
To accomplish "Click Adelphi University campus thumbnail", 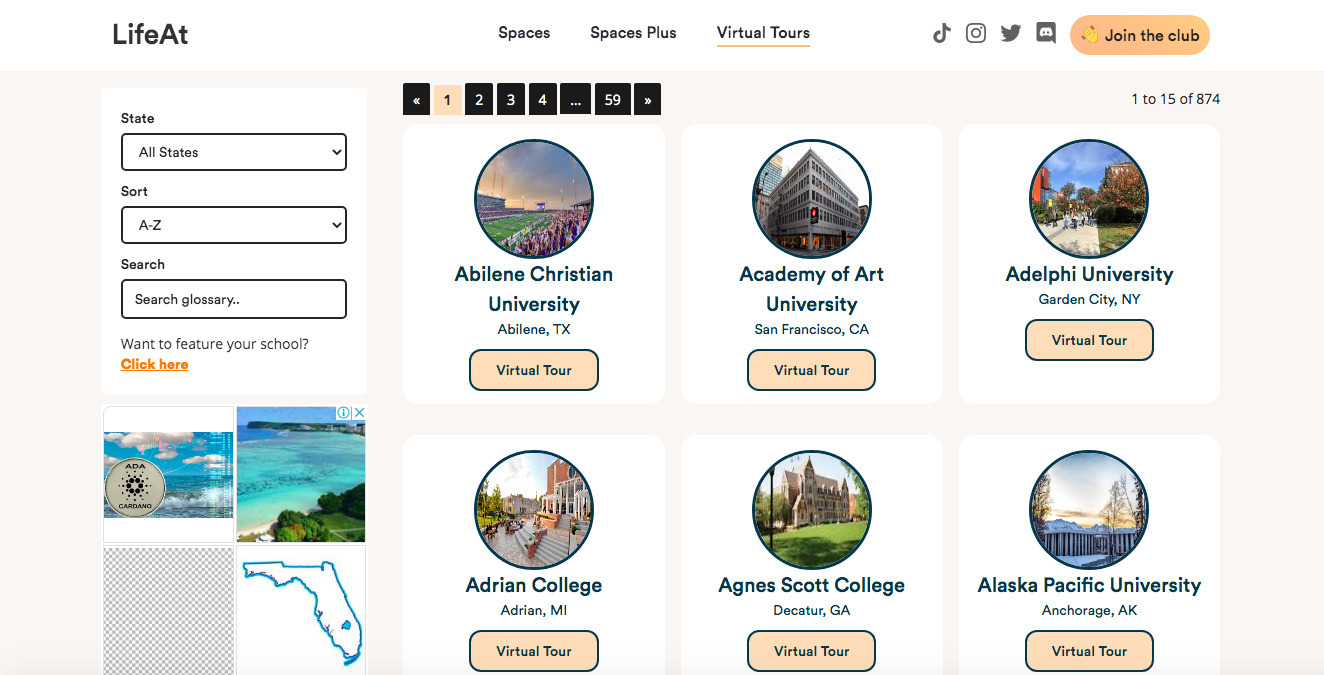I will (1089, 199).
